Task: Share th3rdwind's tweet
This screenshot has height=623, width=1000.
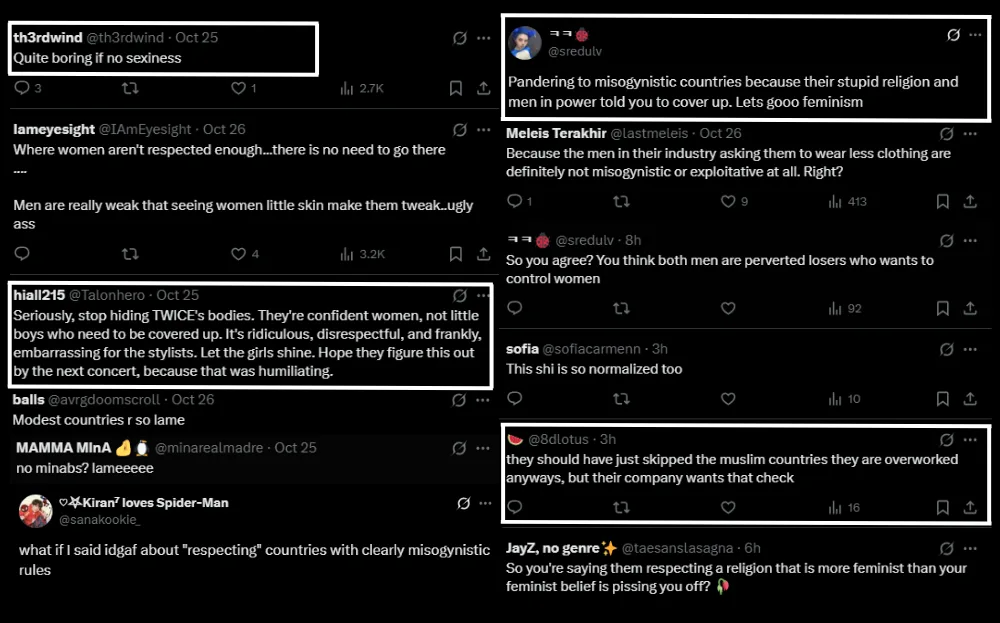Action: click(x=484, y=88)
